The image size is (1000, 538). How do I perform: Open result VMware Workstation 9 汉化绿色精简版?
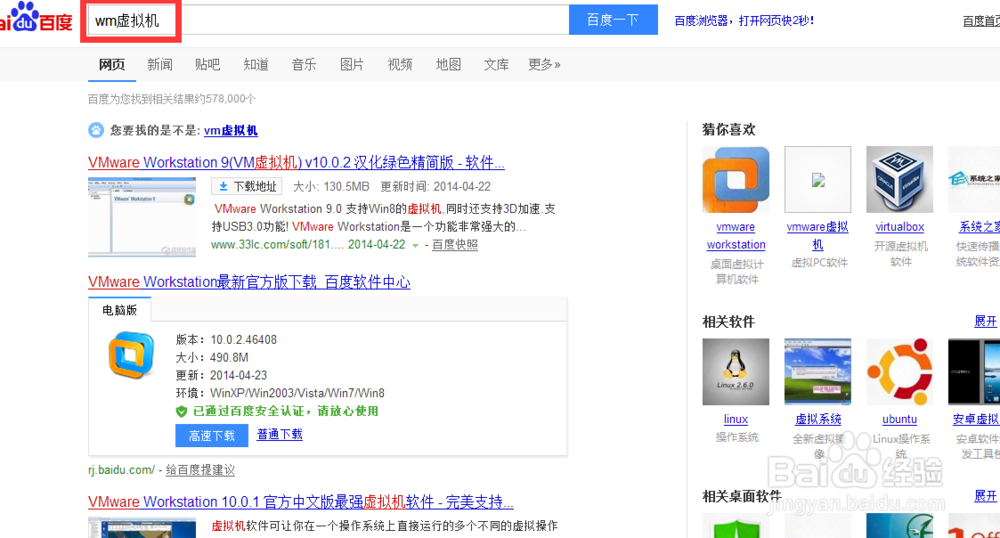pyautogui.click(x=296, y=163)
